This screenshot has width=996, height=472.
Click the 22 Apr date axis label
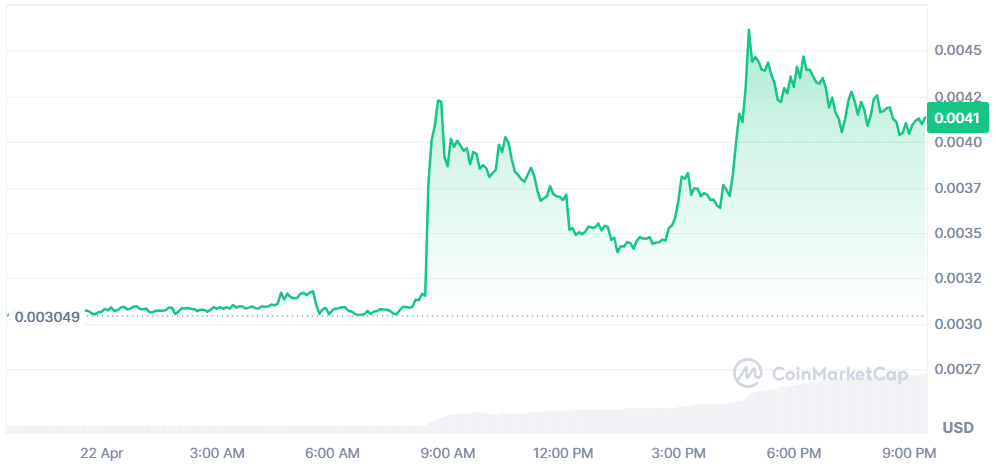coord(100,453)
